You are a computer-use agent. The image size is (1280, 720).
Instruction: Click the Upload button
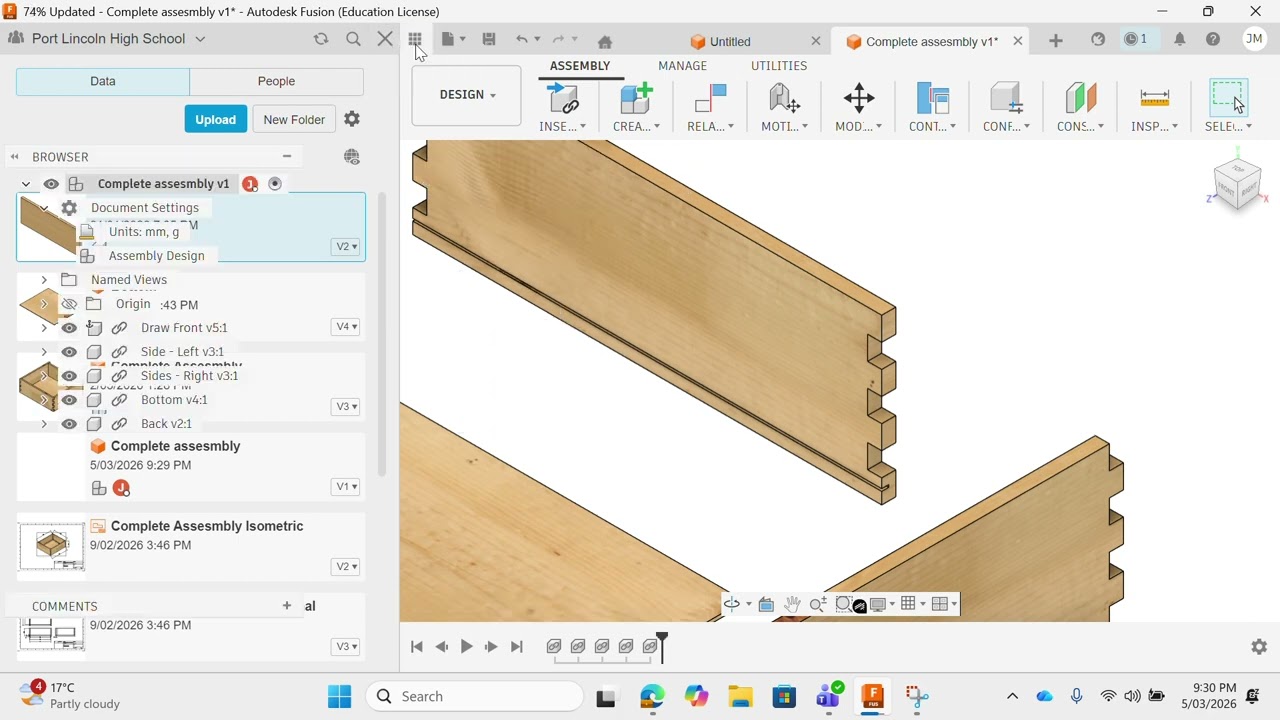tap(215, 119)
